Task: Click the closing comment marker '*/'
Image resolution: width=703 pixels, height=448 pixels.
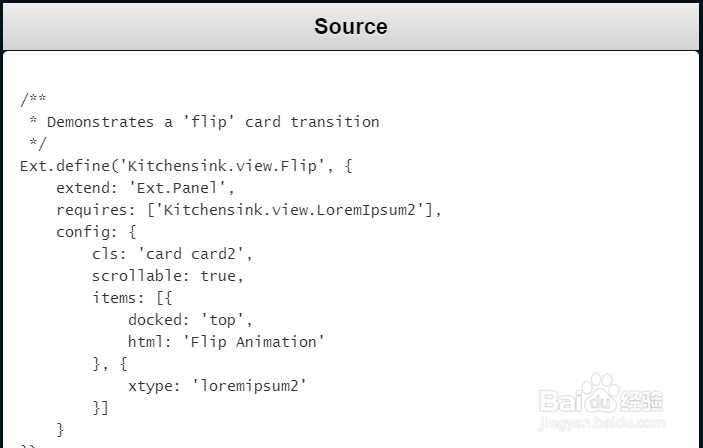Action: point(37,144)
